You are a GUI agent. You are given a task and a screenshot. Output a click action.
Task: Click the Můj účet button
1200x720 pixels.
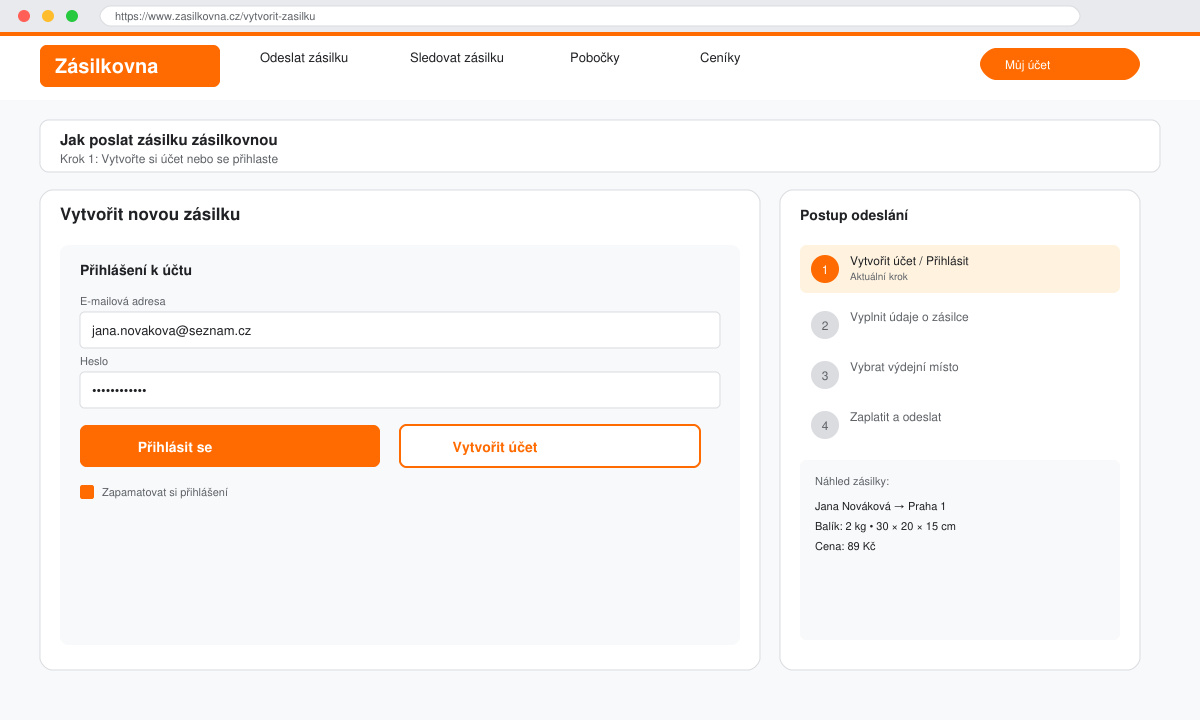pyautogui.click(x=1060, y=64)
